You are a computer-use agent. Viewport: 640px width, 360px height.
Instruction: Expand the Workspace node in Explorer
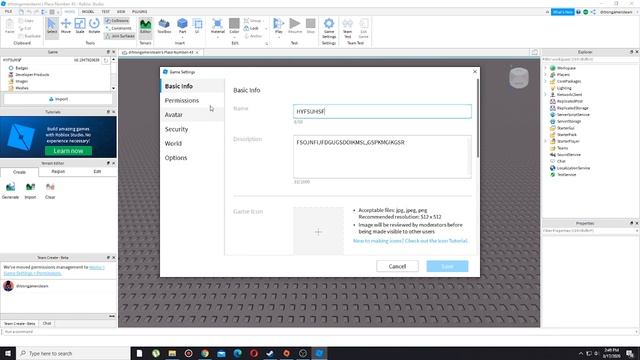pyautogui.click(x=545, y=68)
